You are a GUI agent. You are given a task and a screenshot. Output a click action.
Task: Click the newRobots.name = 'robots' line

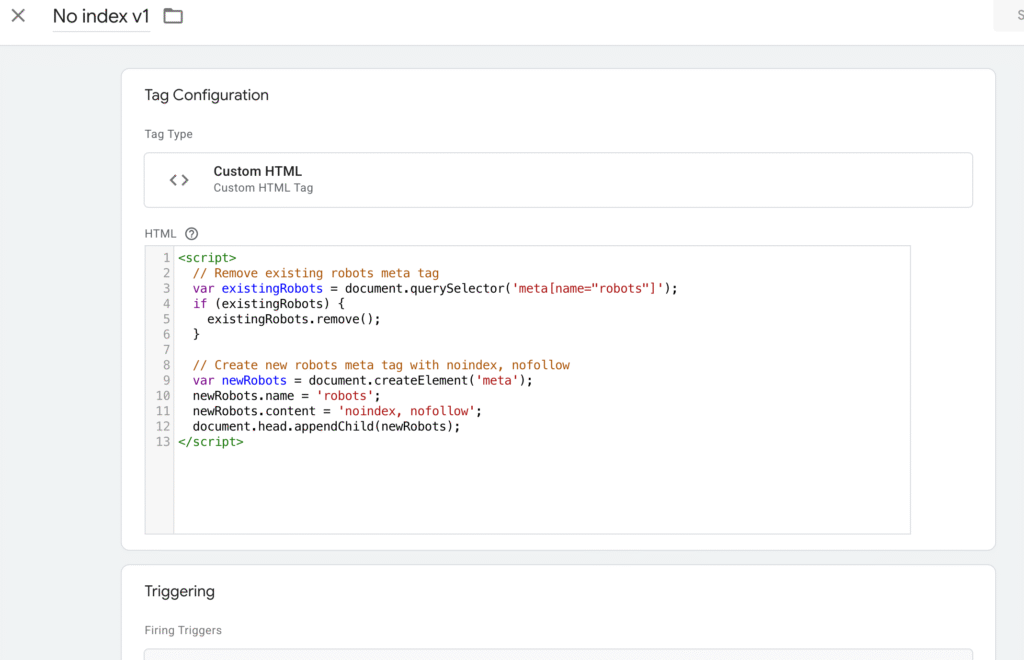[286, 396]
